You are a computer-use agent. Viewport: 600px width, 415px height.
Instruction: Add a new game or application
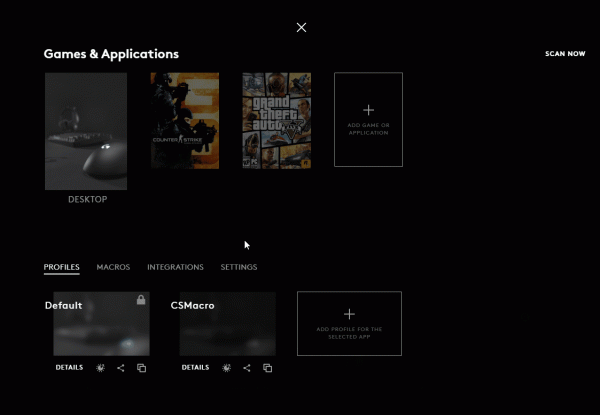pos(368,119)
